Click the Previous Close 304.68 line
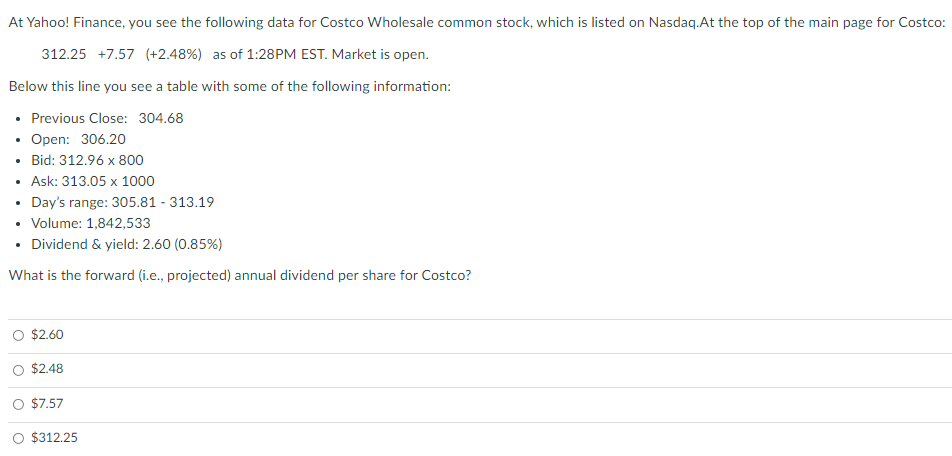The image size is (952, 456). (107, 118)
